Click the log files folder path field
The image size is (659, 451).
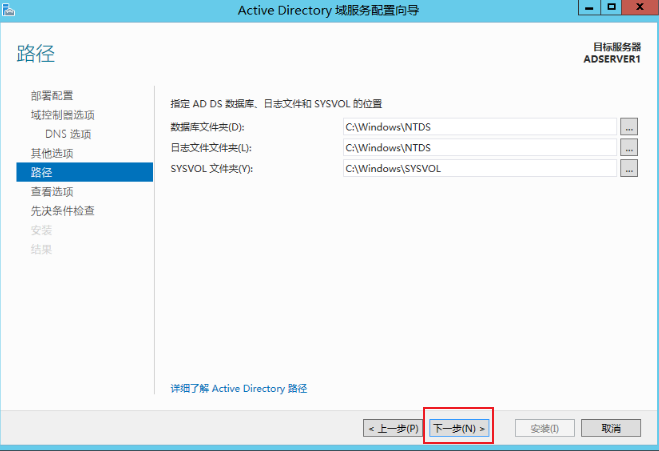tap(480, 148)
